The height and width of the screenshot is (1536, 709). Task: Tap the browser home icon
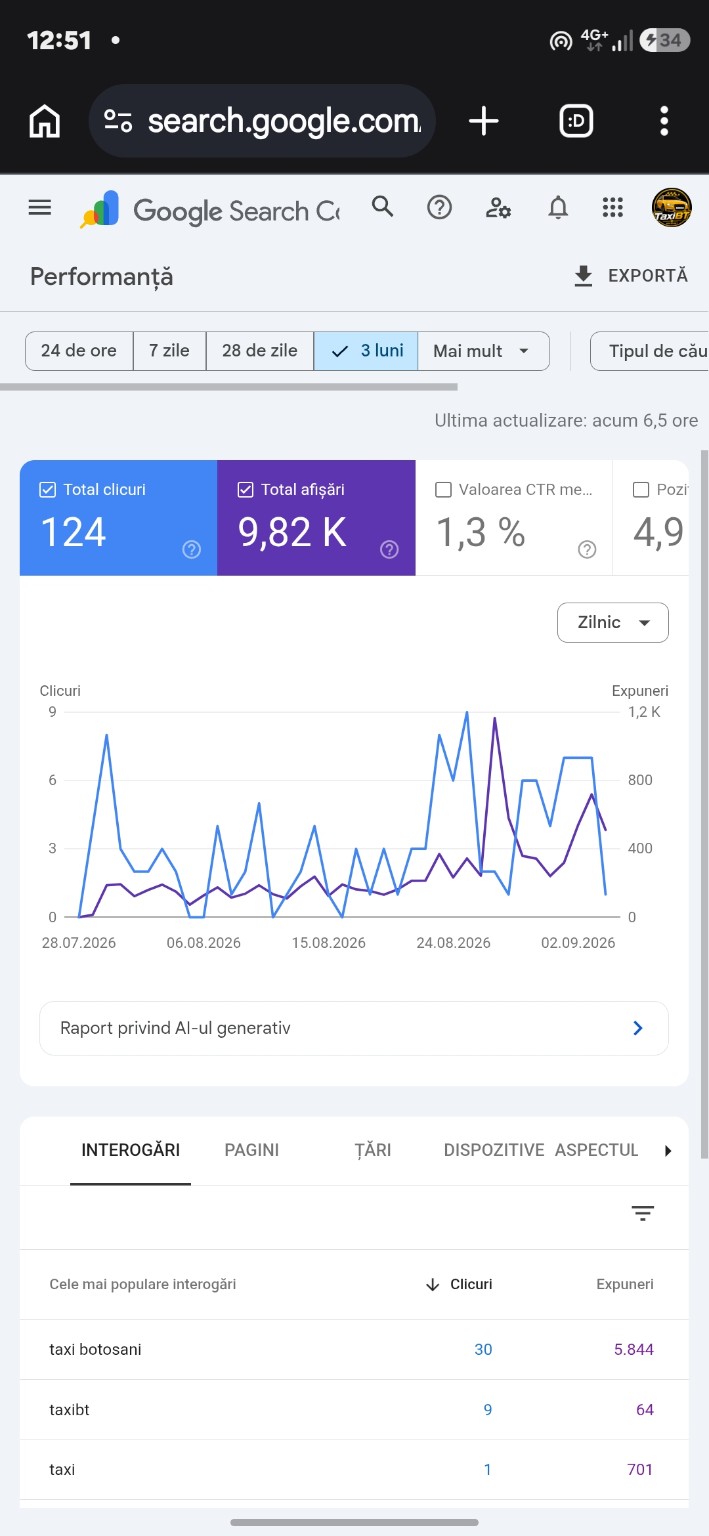point(45,122)
